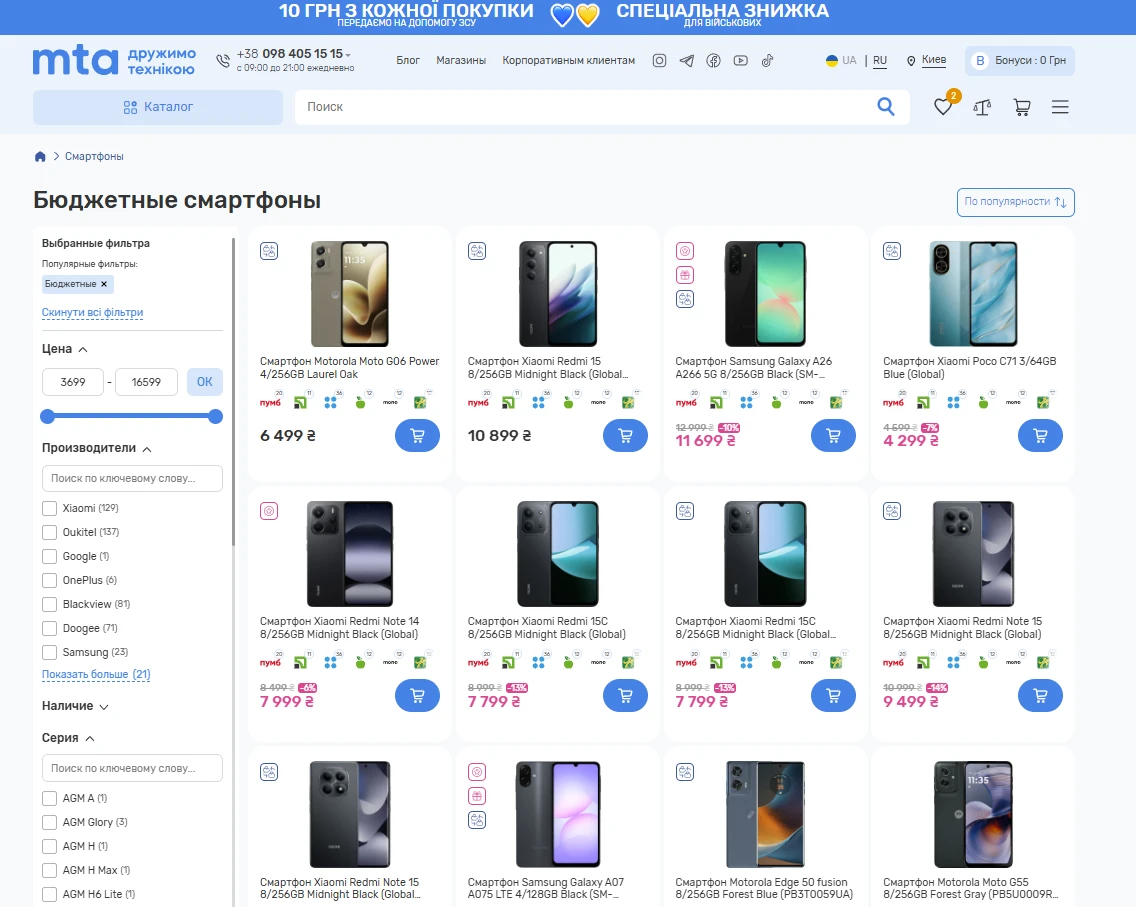Enable the AGM Glory series checkbox
The image size is (1136, 907).
pyautogui.click(x=49, y=822)
